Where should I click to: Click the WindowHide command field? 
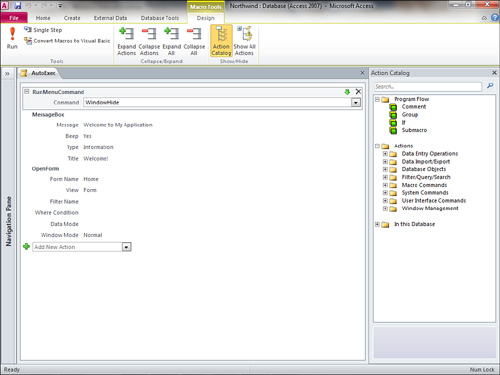217,103
